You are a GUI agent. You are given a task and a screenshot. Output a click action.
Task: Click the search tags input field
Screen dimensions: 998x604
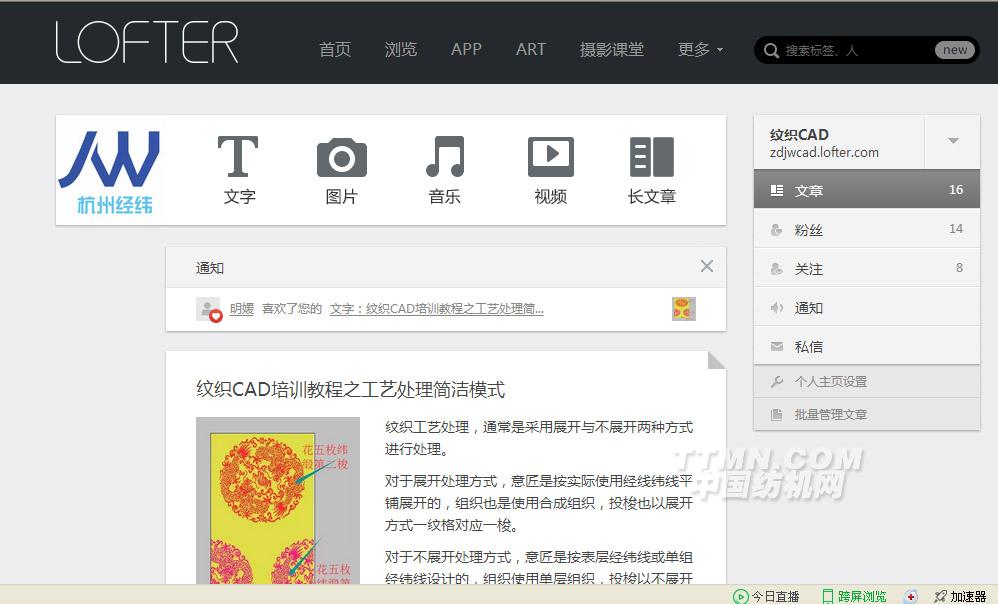coord(855,50)
